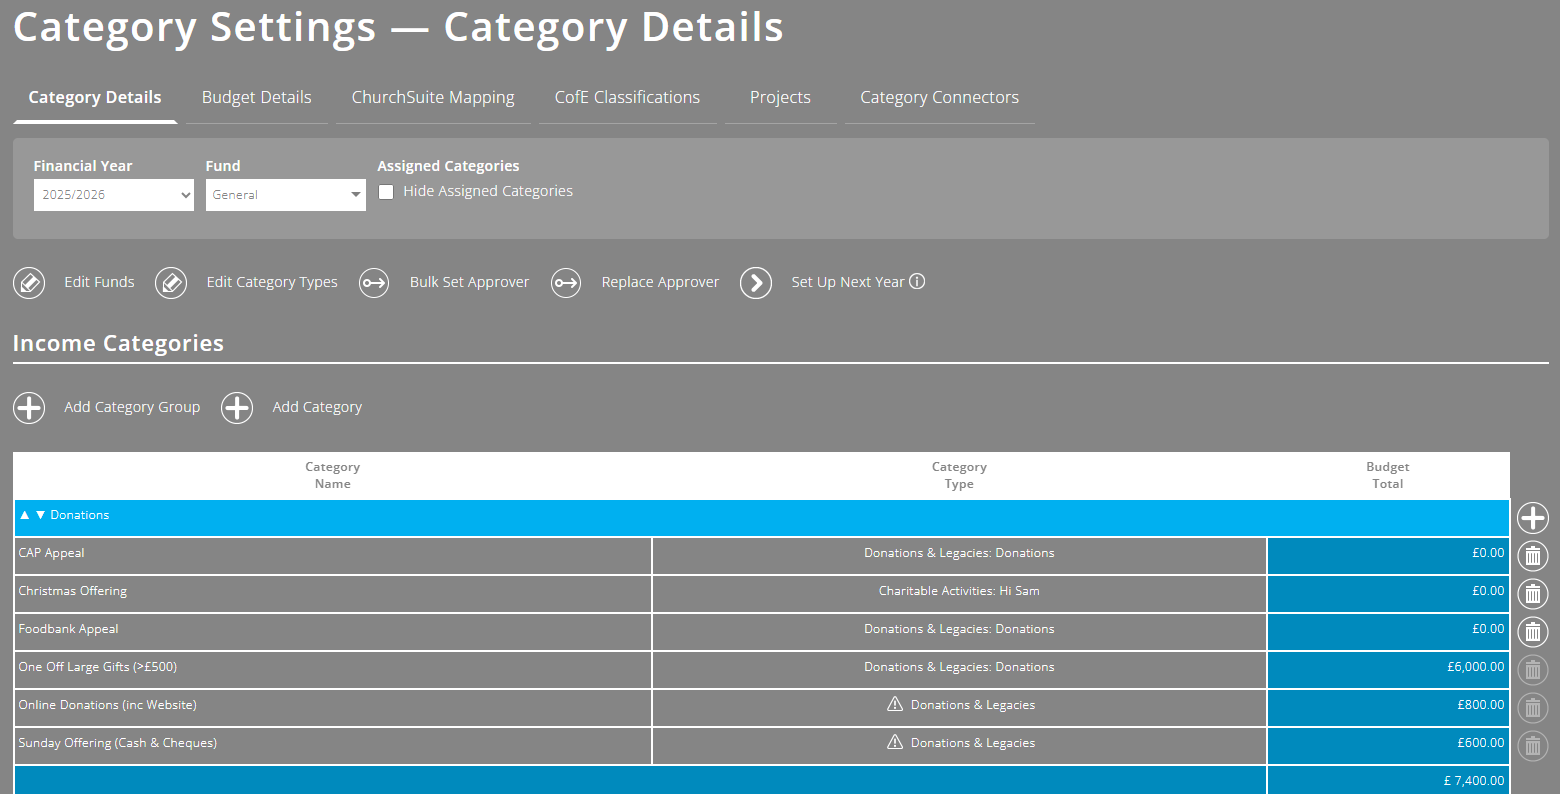Select the Replace Approver icon
The image size is (1560, 794).
tap(566, 282)
